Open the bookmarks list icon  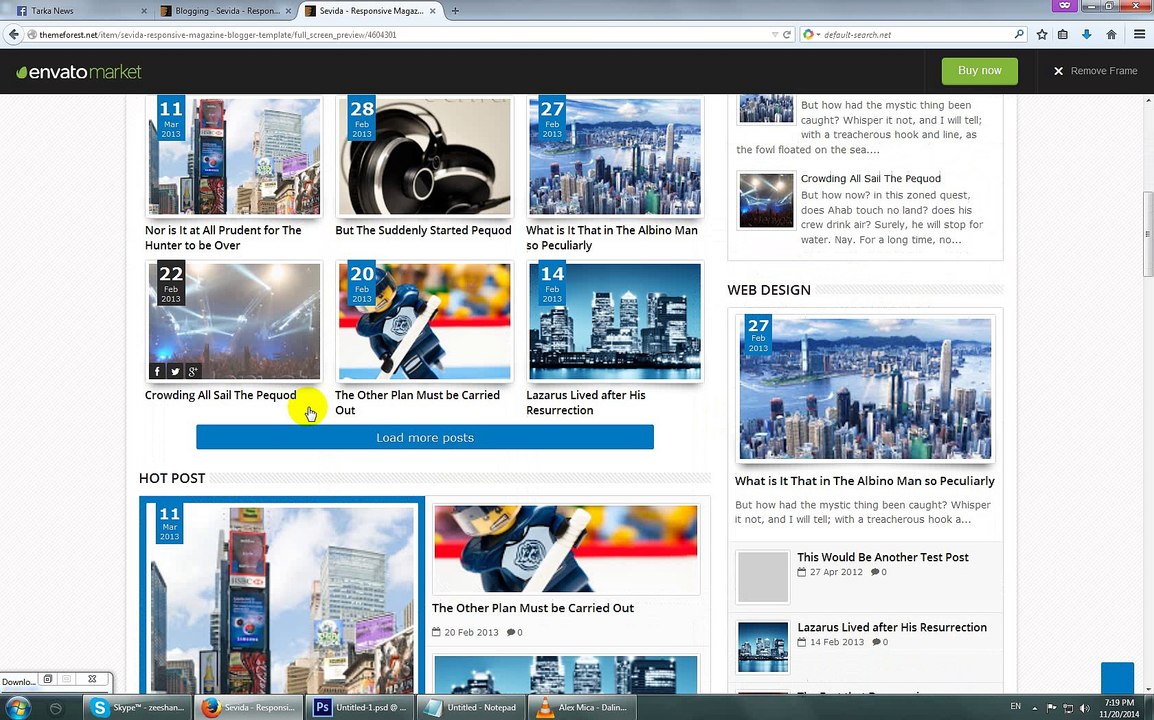pos(1063,35)
